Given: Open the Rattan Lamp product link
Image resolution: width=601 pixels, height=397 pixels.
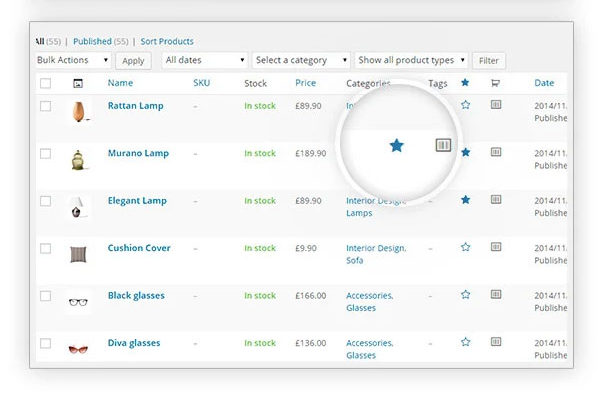Looking at the screenshot, I should click(x=135, y=106).
